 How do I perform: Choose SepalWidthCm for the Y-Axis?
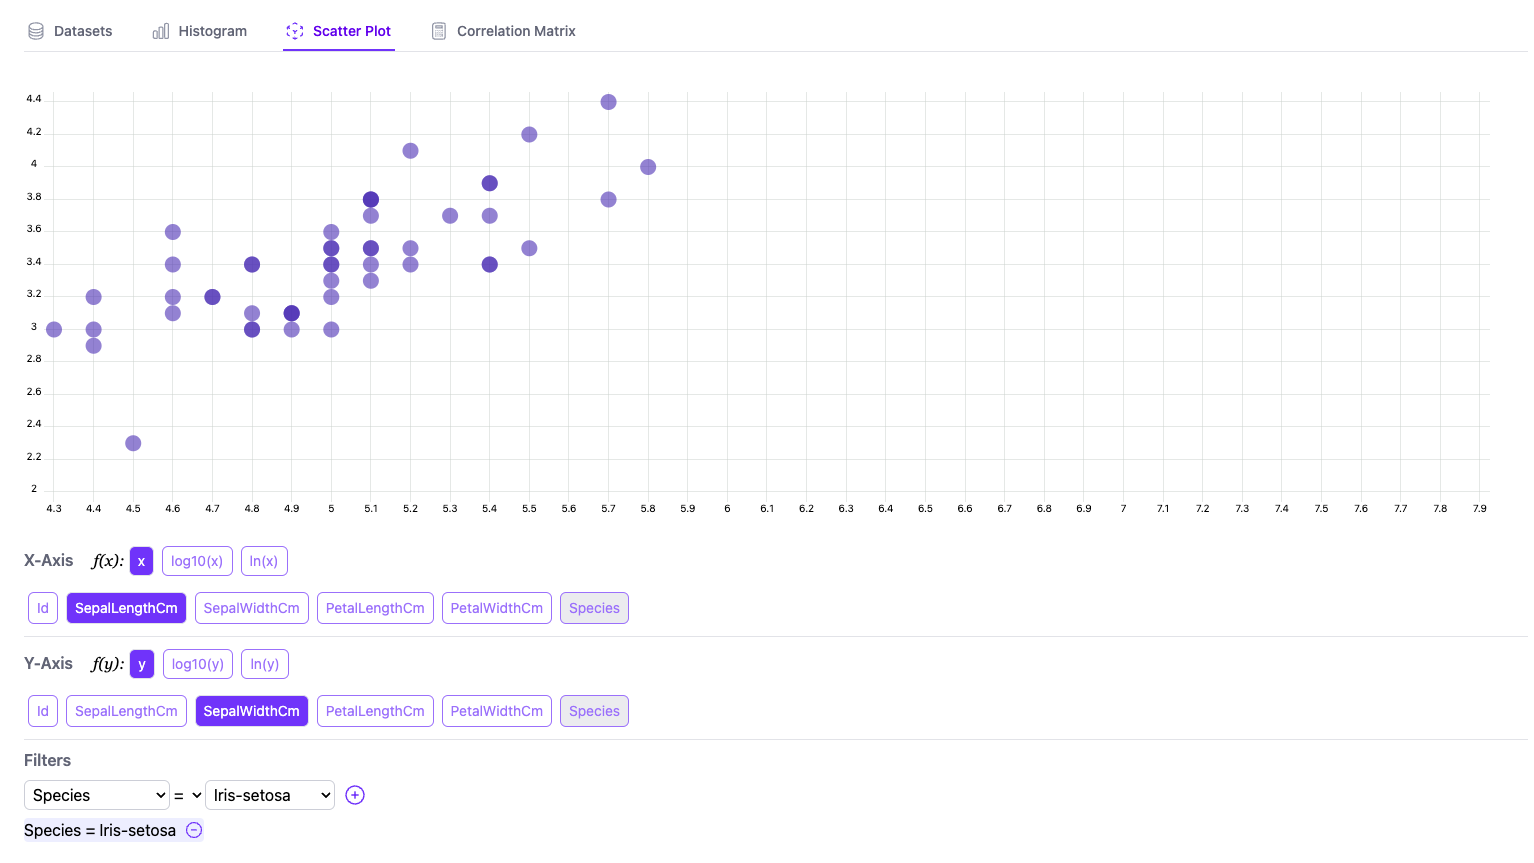252,711
